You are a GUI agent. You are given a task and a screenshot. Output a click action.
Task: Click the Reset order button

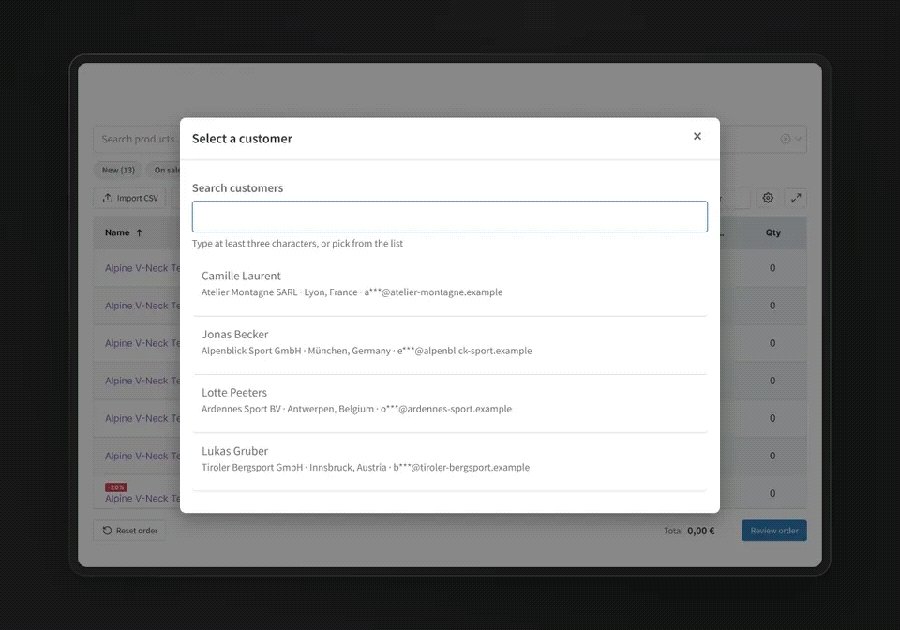click(130, 530)
